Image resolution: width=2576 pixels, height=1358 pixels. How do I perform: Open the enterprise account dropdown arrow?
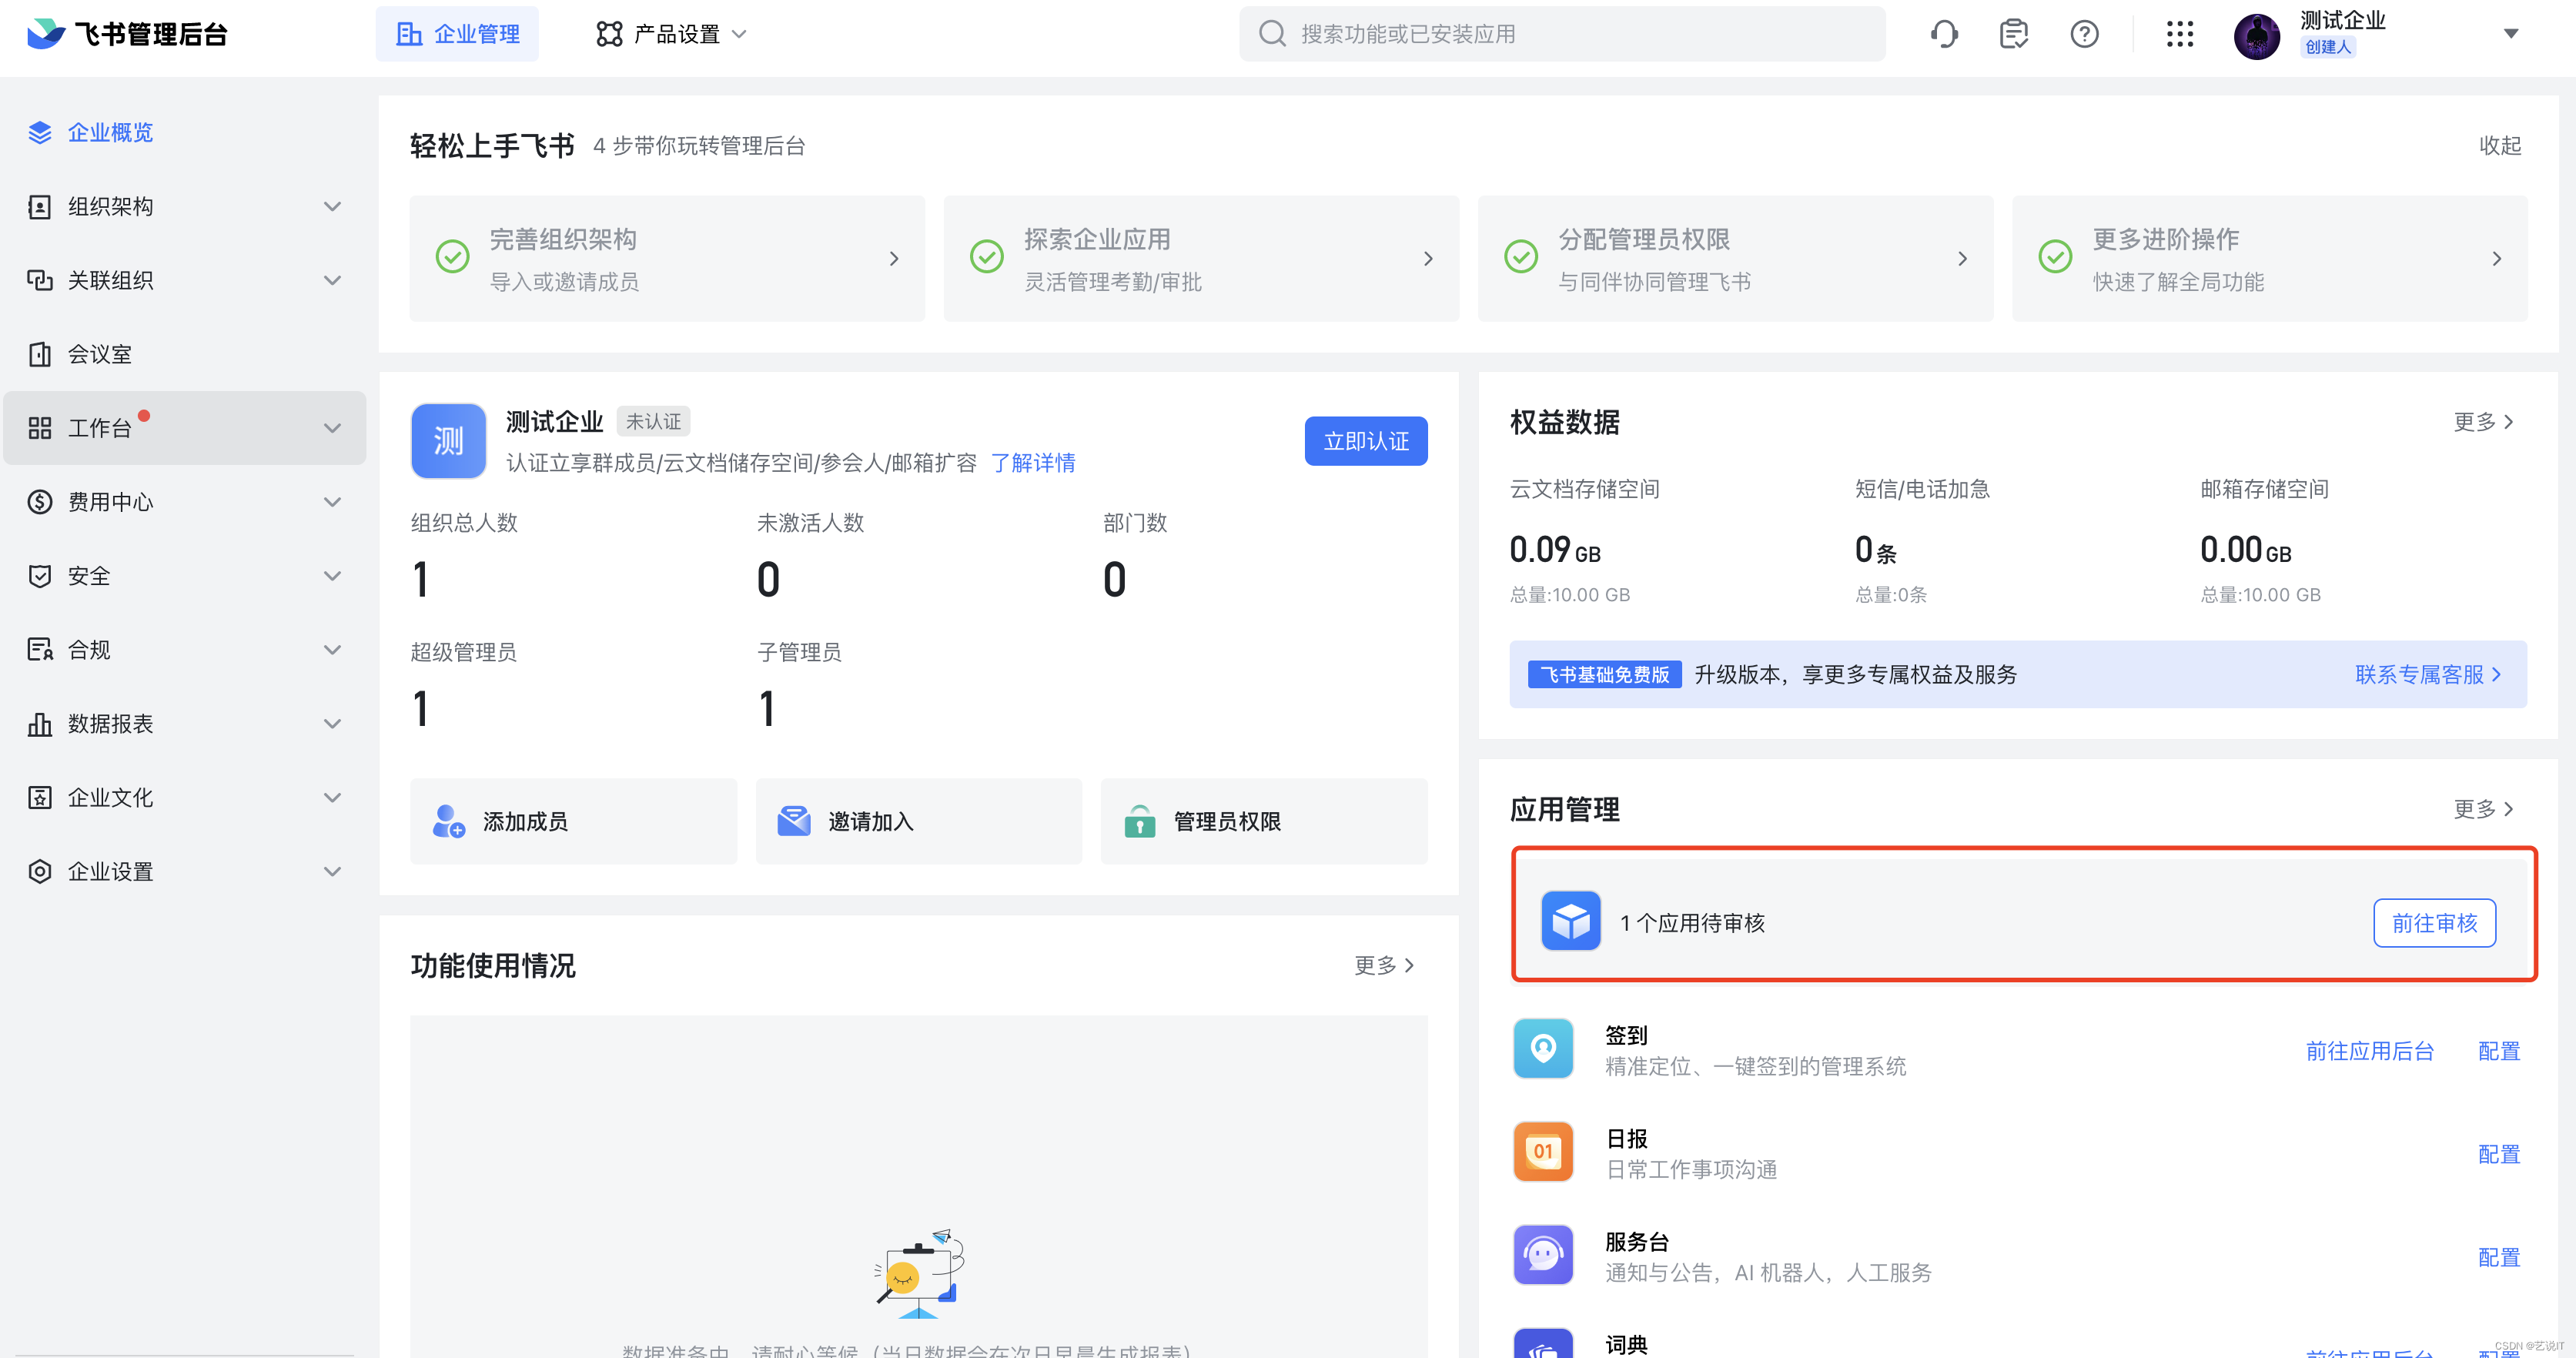point(2510,34)
